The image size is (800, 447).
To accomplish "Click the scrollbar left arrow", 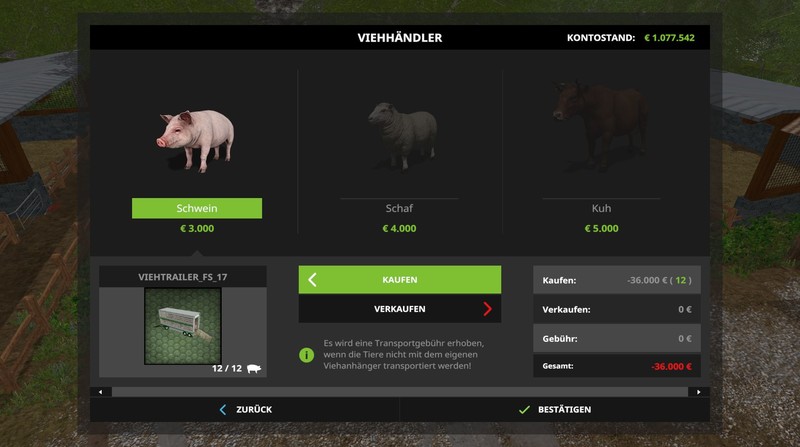I will [101, 392].
